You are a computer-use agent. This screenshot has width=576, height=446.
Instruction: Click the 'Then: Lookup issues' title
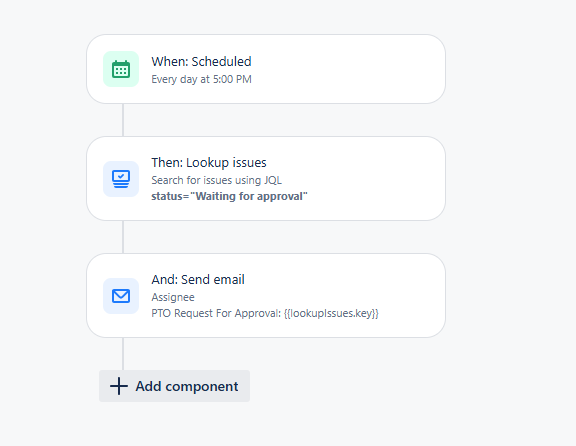coord(209,163)
